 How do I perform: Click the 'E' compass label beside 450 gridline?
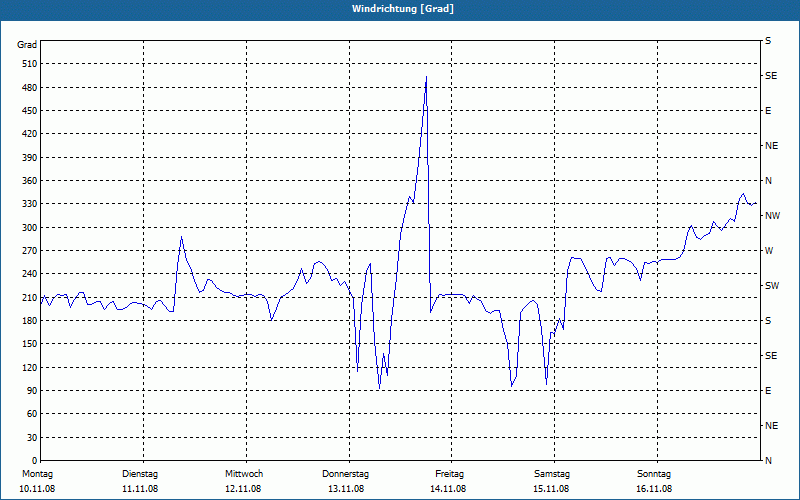[x=768, y=111]
